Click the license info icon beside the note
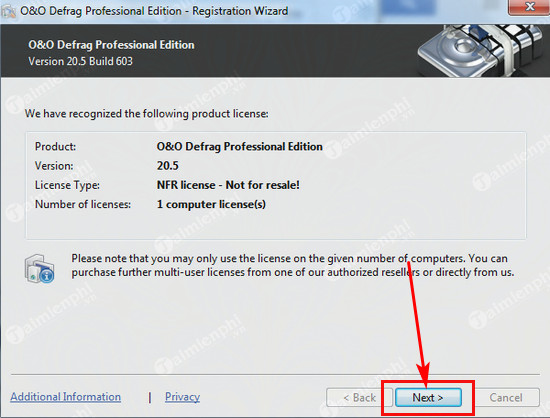Screen dimensions: 550x418 (39, 269)
